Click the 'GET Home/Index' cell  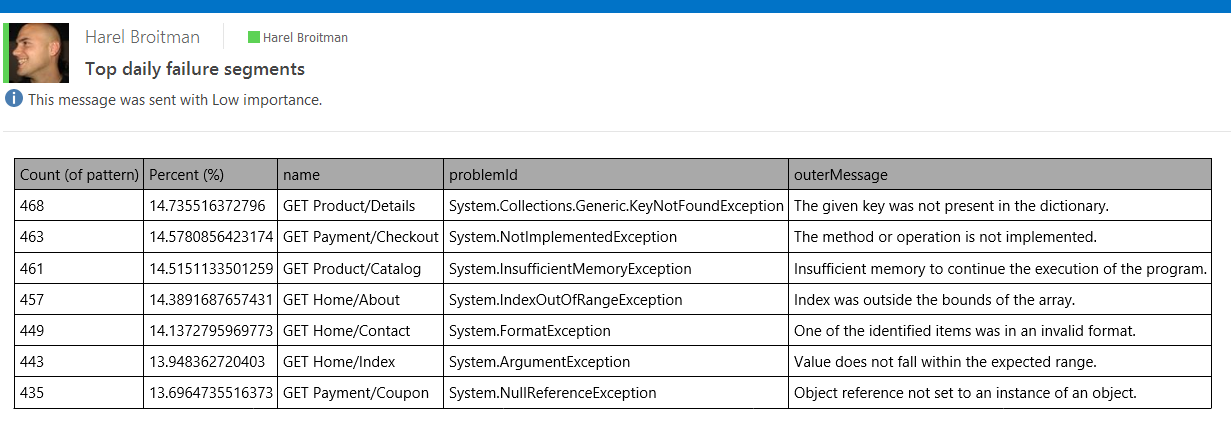[339, 362]
